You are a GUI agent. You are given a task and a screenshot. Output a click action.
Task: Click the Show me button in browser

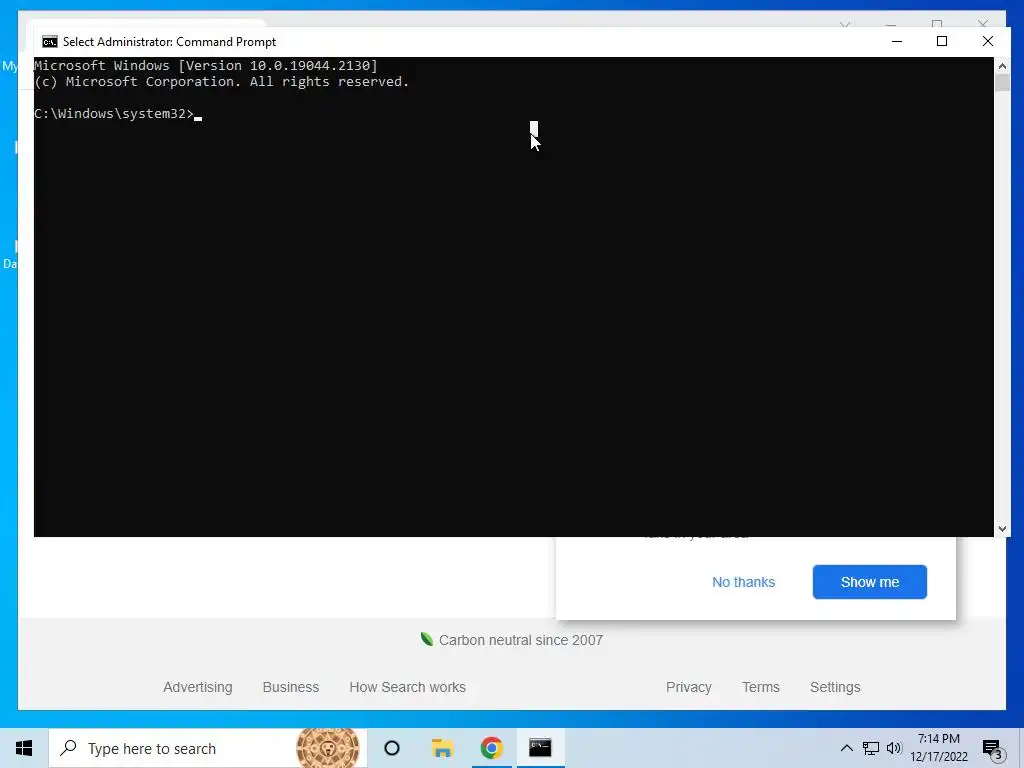[870, 582]
